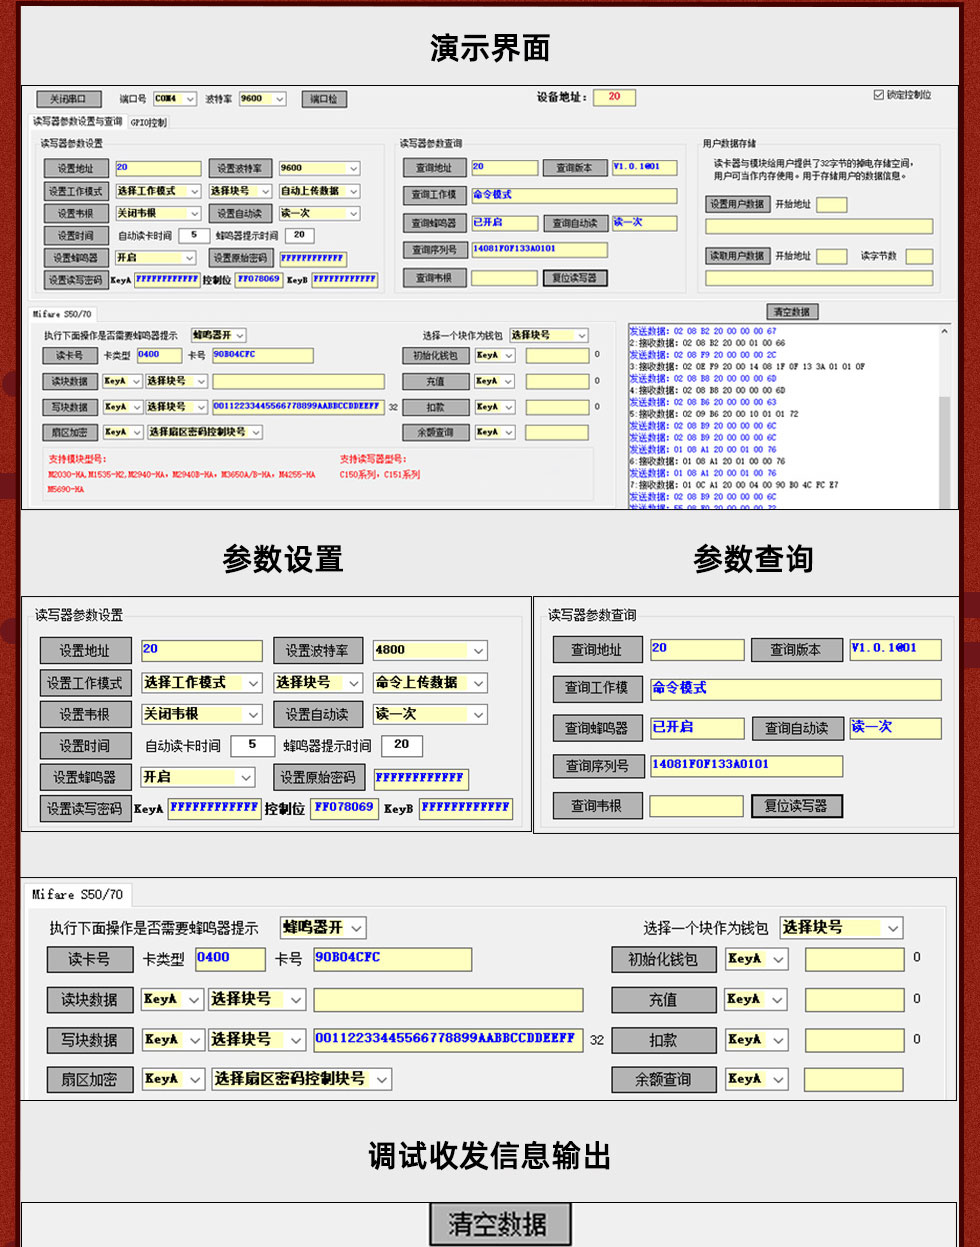Click the 卡号 field 90B04CFC in the enlarged panel
Image resolution: width=980 pixels, height=1247 pixels.
[393, 959]
